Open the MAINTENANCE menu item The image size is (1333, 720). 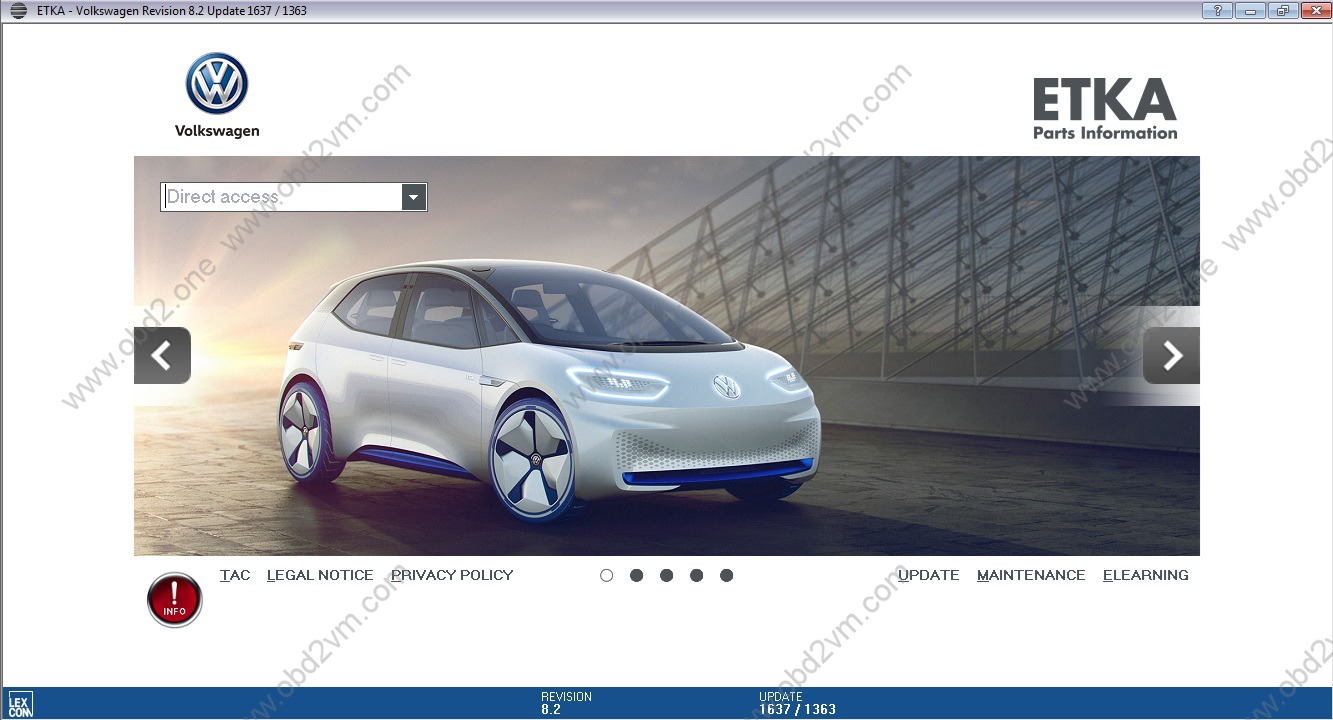coord(1031,575)
